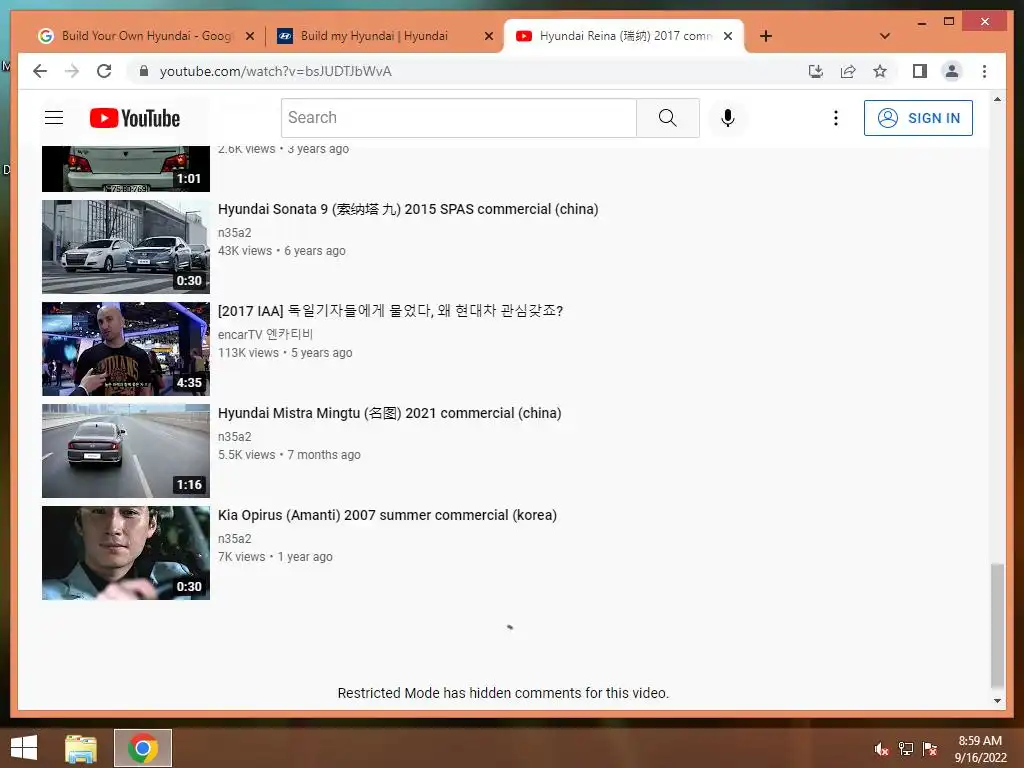Expand the tab search chevron

(x=885, y=36)
